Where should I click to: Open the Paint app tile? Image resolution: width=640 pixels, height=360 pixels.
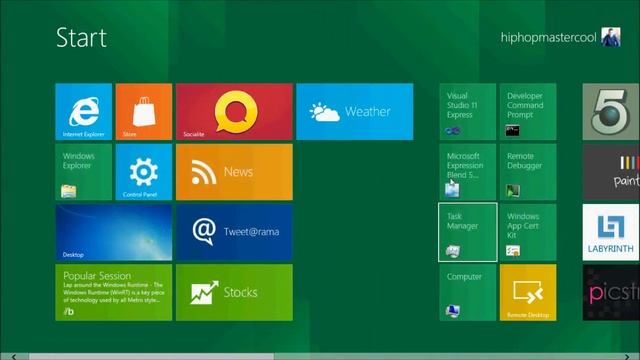tap(611, 172)
